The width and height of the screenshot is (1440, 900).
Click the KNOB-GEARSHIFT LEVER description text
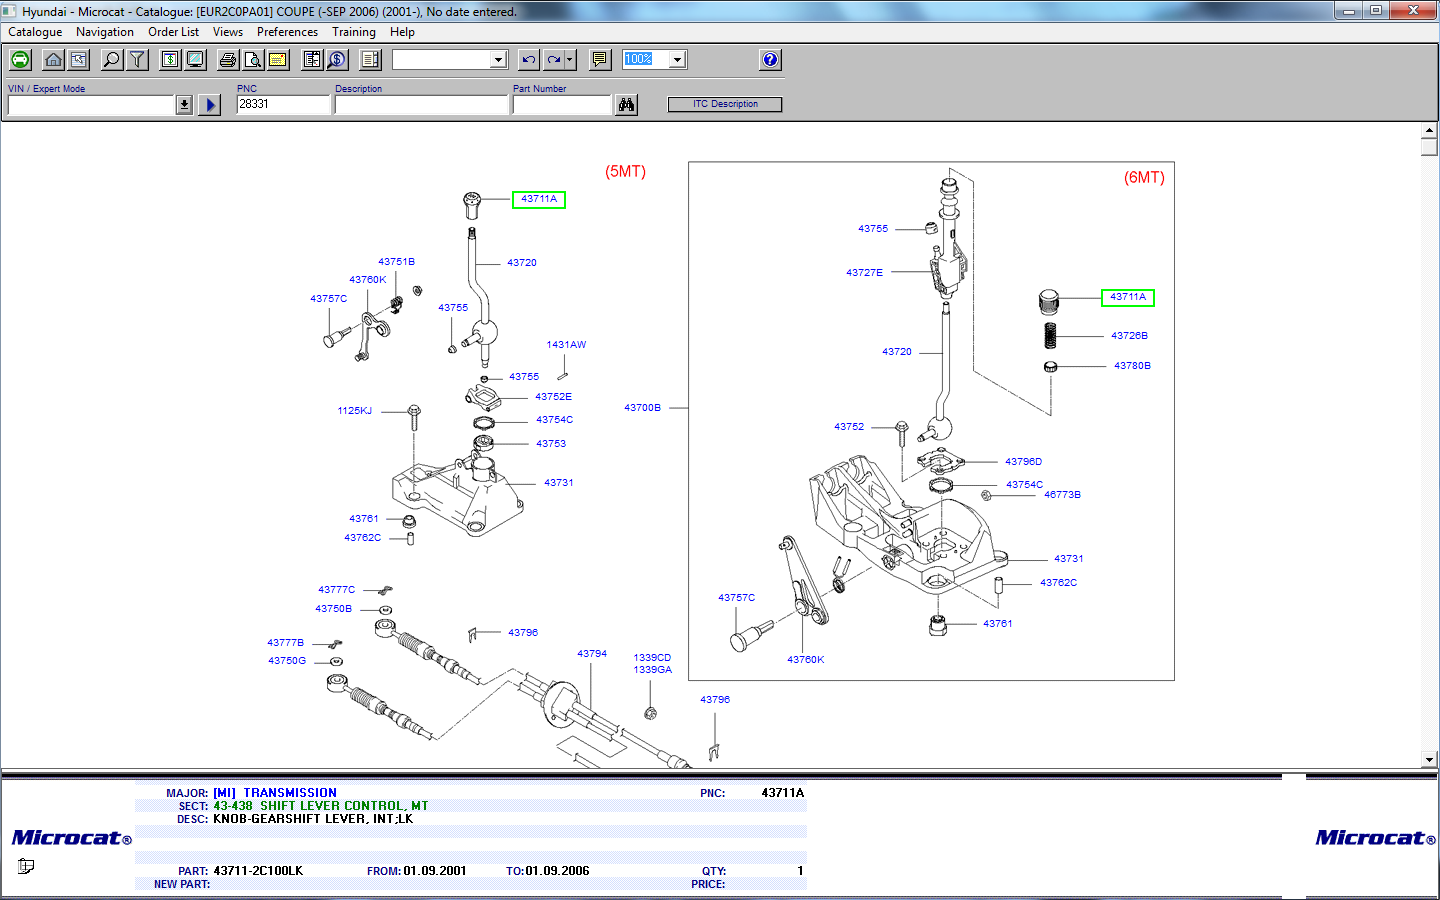point(313,819)
